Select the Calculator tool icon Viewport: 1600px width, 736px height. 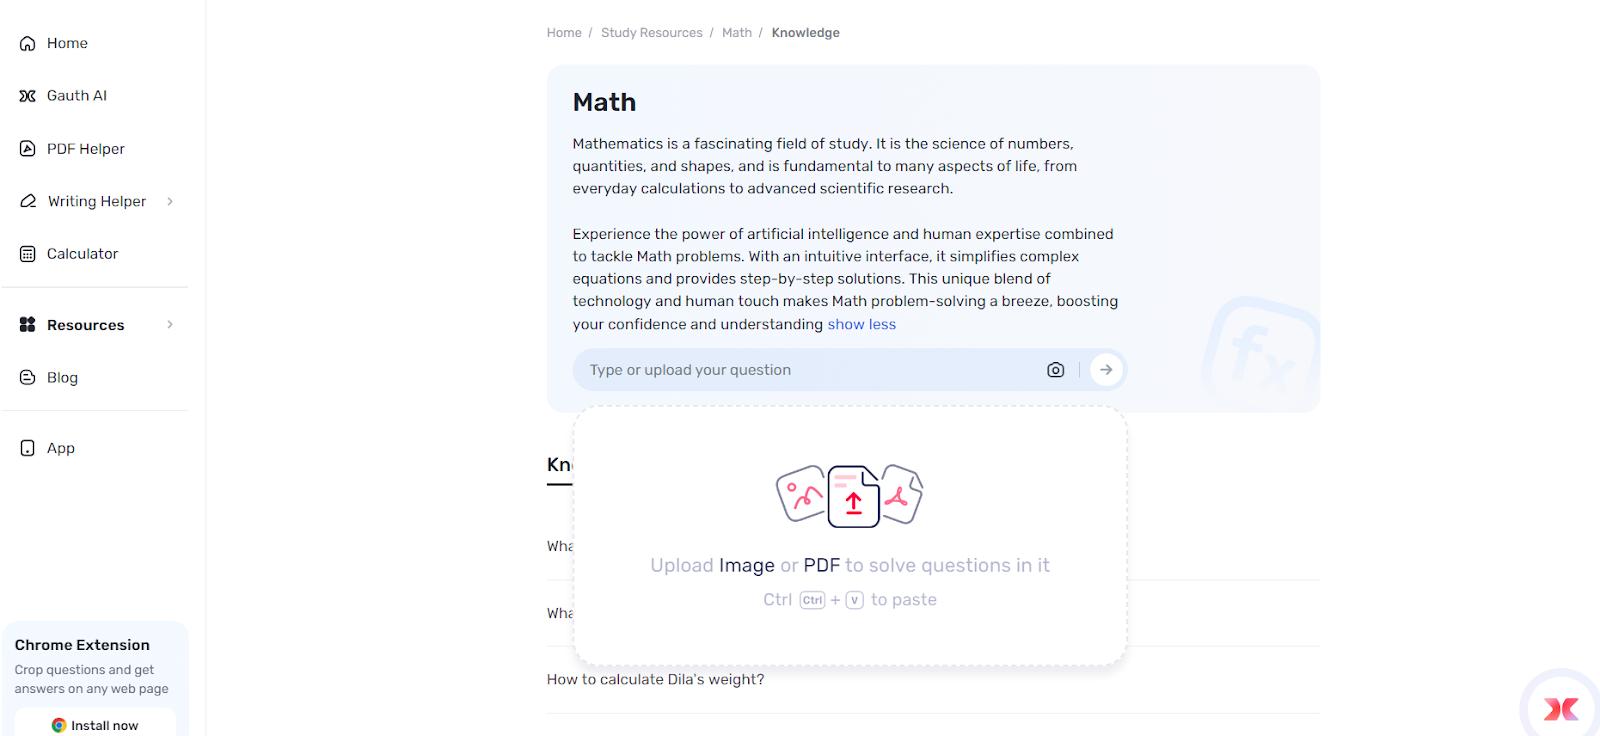click(x=26, y=253)
